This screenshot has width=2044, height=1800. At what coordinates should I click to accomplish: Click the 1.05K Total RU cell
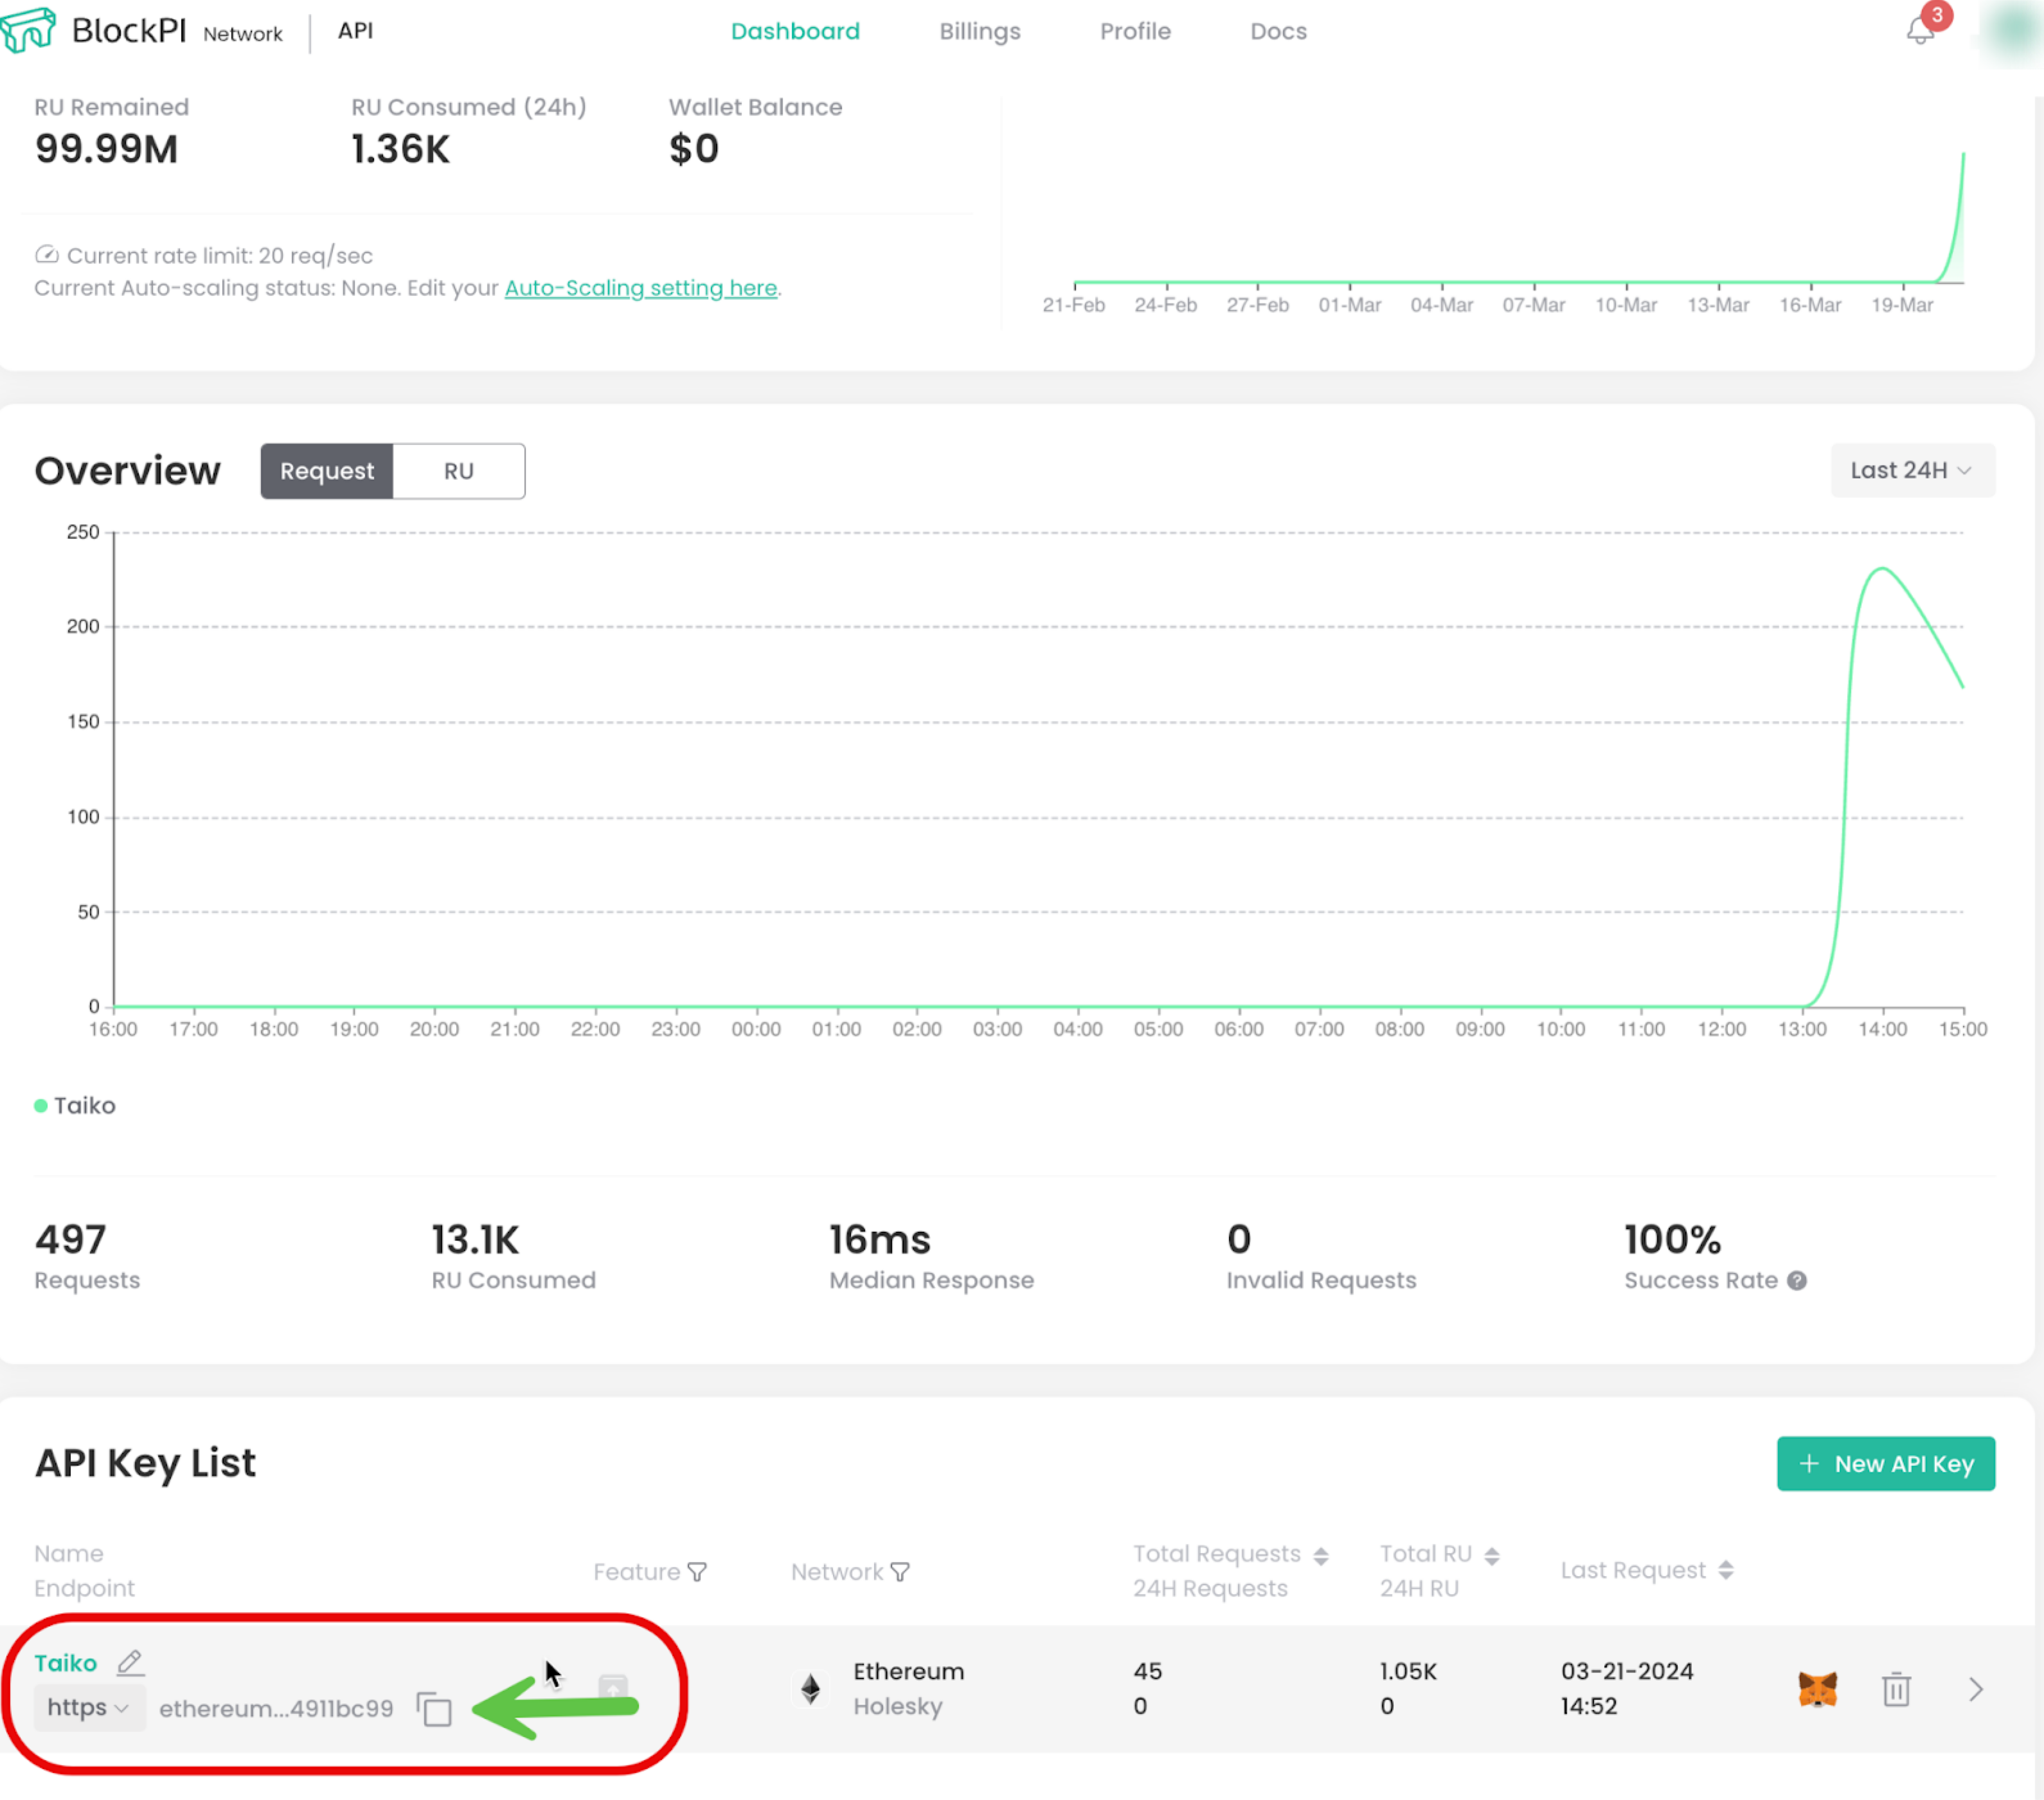coord(1408,1671)
